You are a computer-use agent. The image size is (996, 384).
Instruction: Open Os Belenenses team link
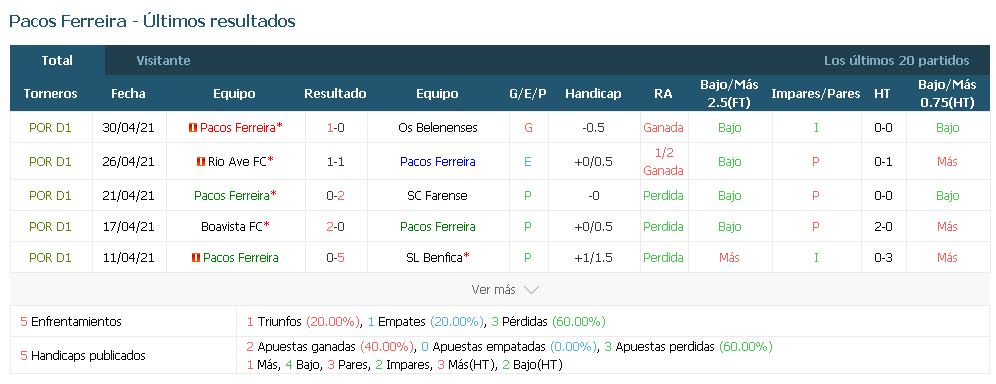[x=437, y=128]
